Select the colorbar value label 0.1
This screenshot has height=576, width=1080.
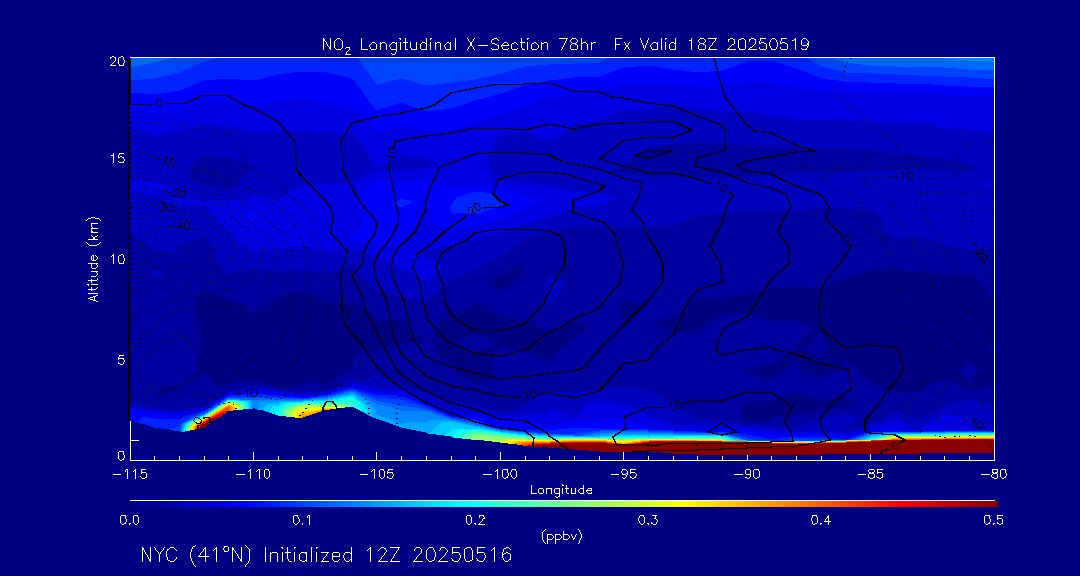[x=302, y=520]
